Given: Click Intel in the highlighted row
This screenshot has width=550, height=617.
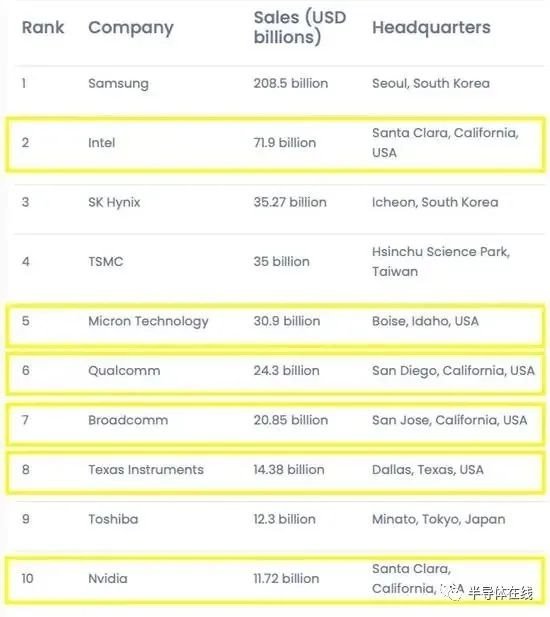Looking at the screenshot, I should point(102,142).
